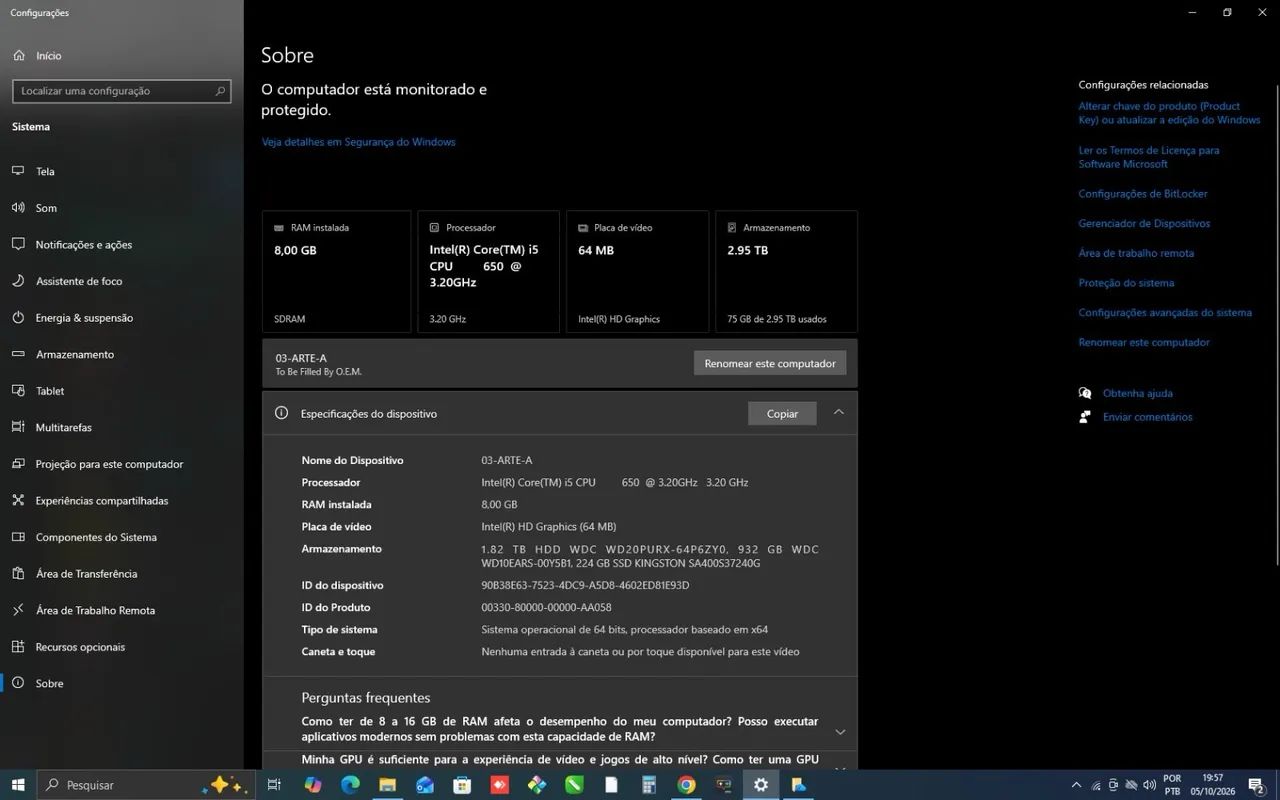Open Veja detalhes em Segurança do Windows
The image size is (1280, 800).
[x=359, y=142]
